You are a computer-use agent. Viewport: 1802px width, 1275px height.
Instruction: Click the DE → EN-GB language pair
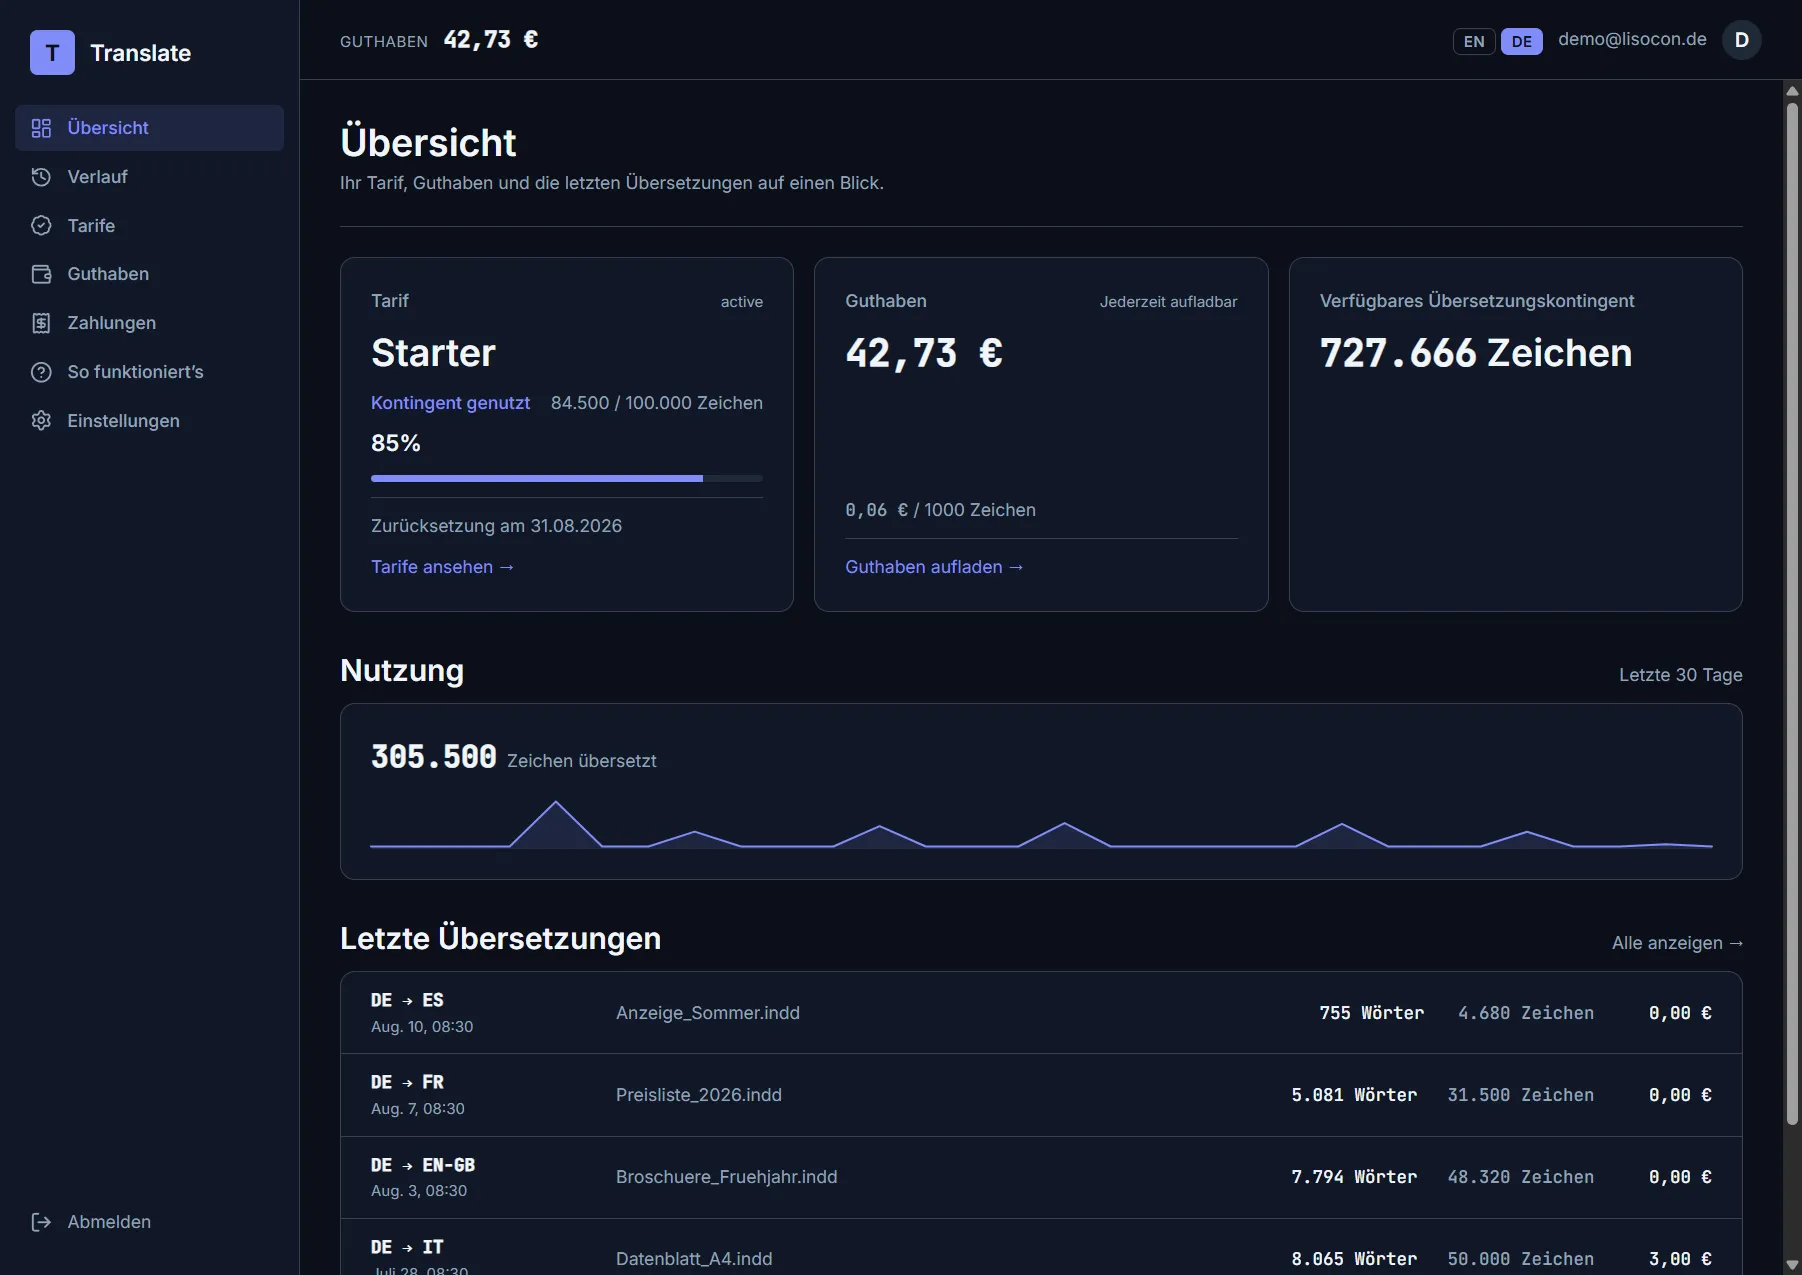point(423,1165)
